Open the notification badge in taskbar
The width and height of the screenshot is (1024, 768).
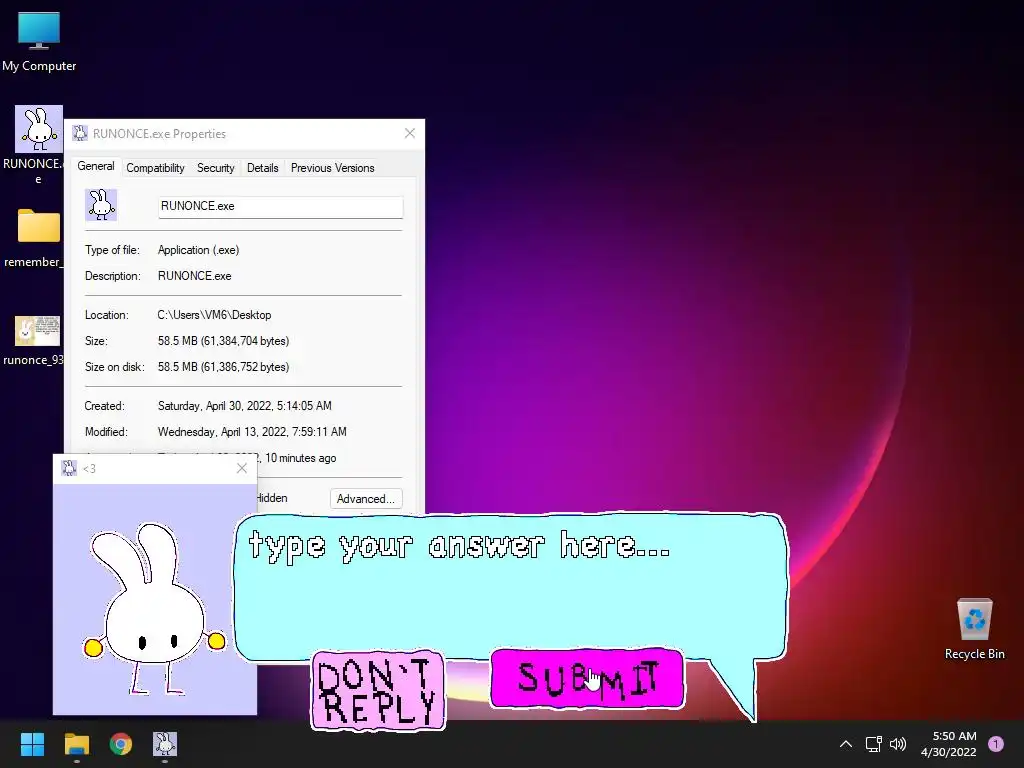pos(996,744)
